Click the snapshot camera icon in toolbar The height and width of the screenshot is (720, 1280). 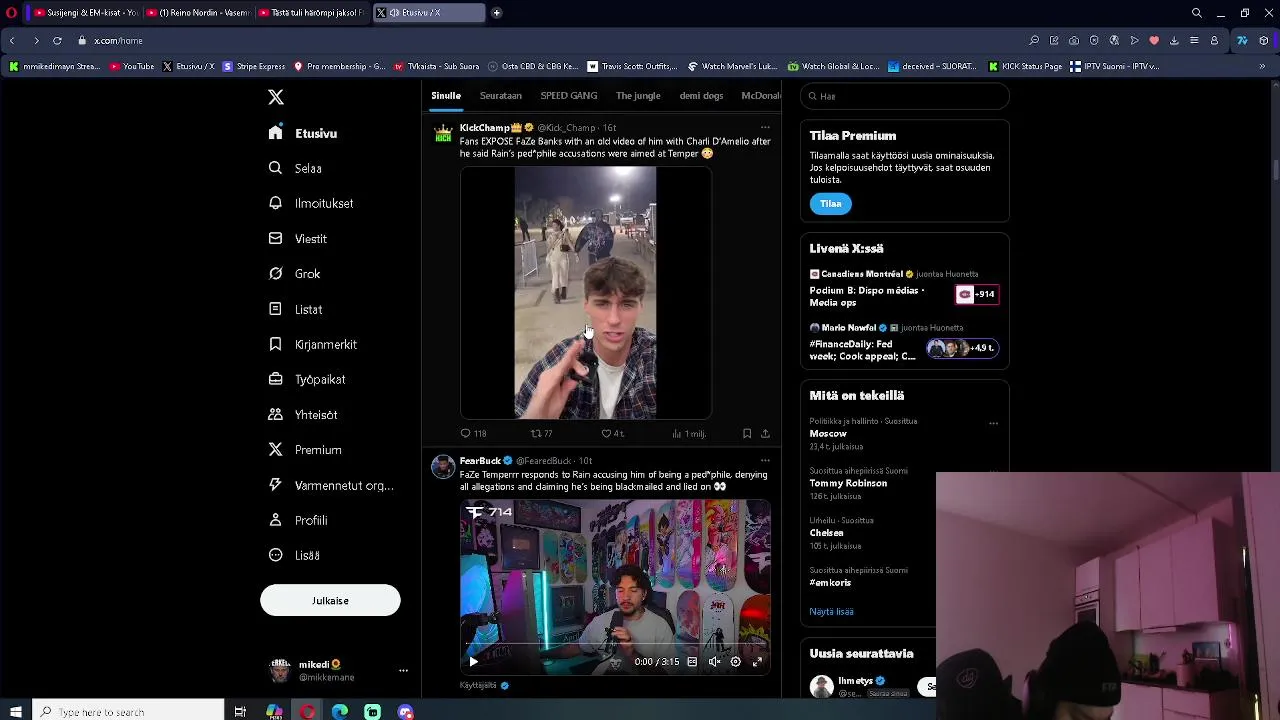point(1074,40)
